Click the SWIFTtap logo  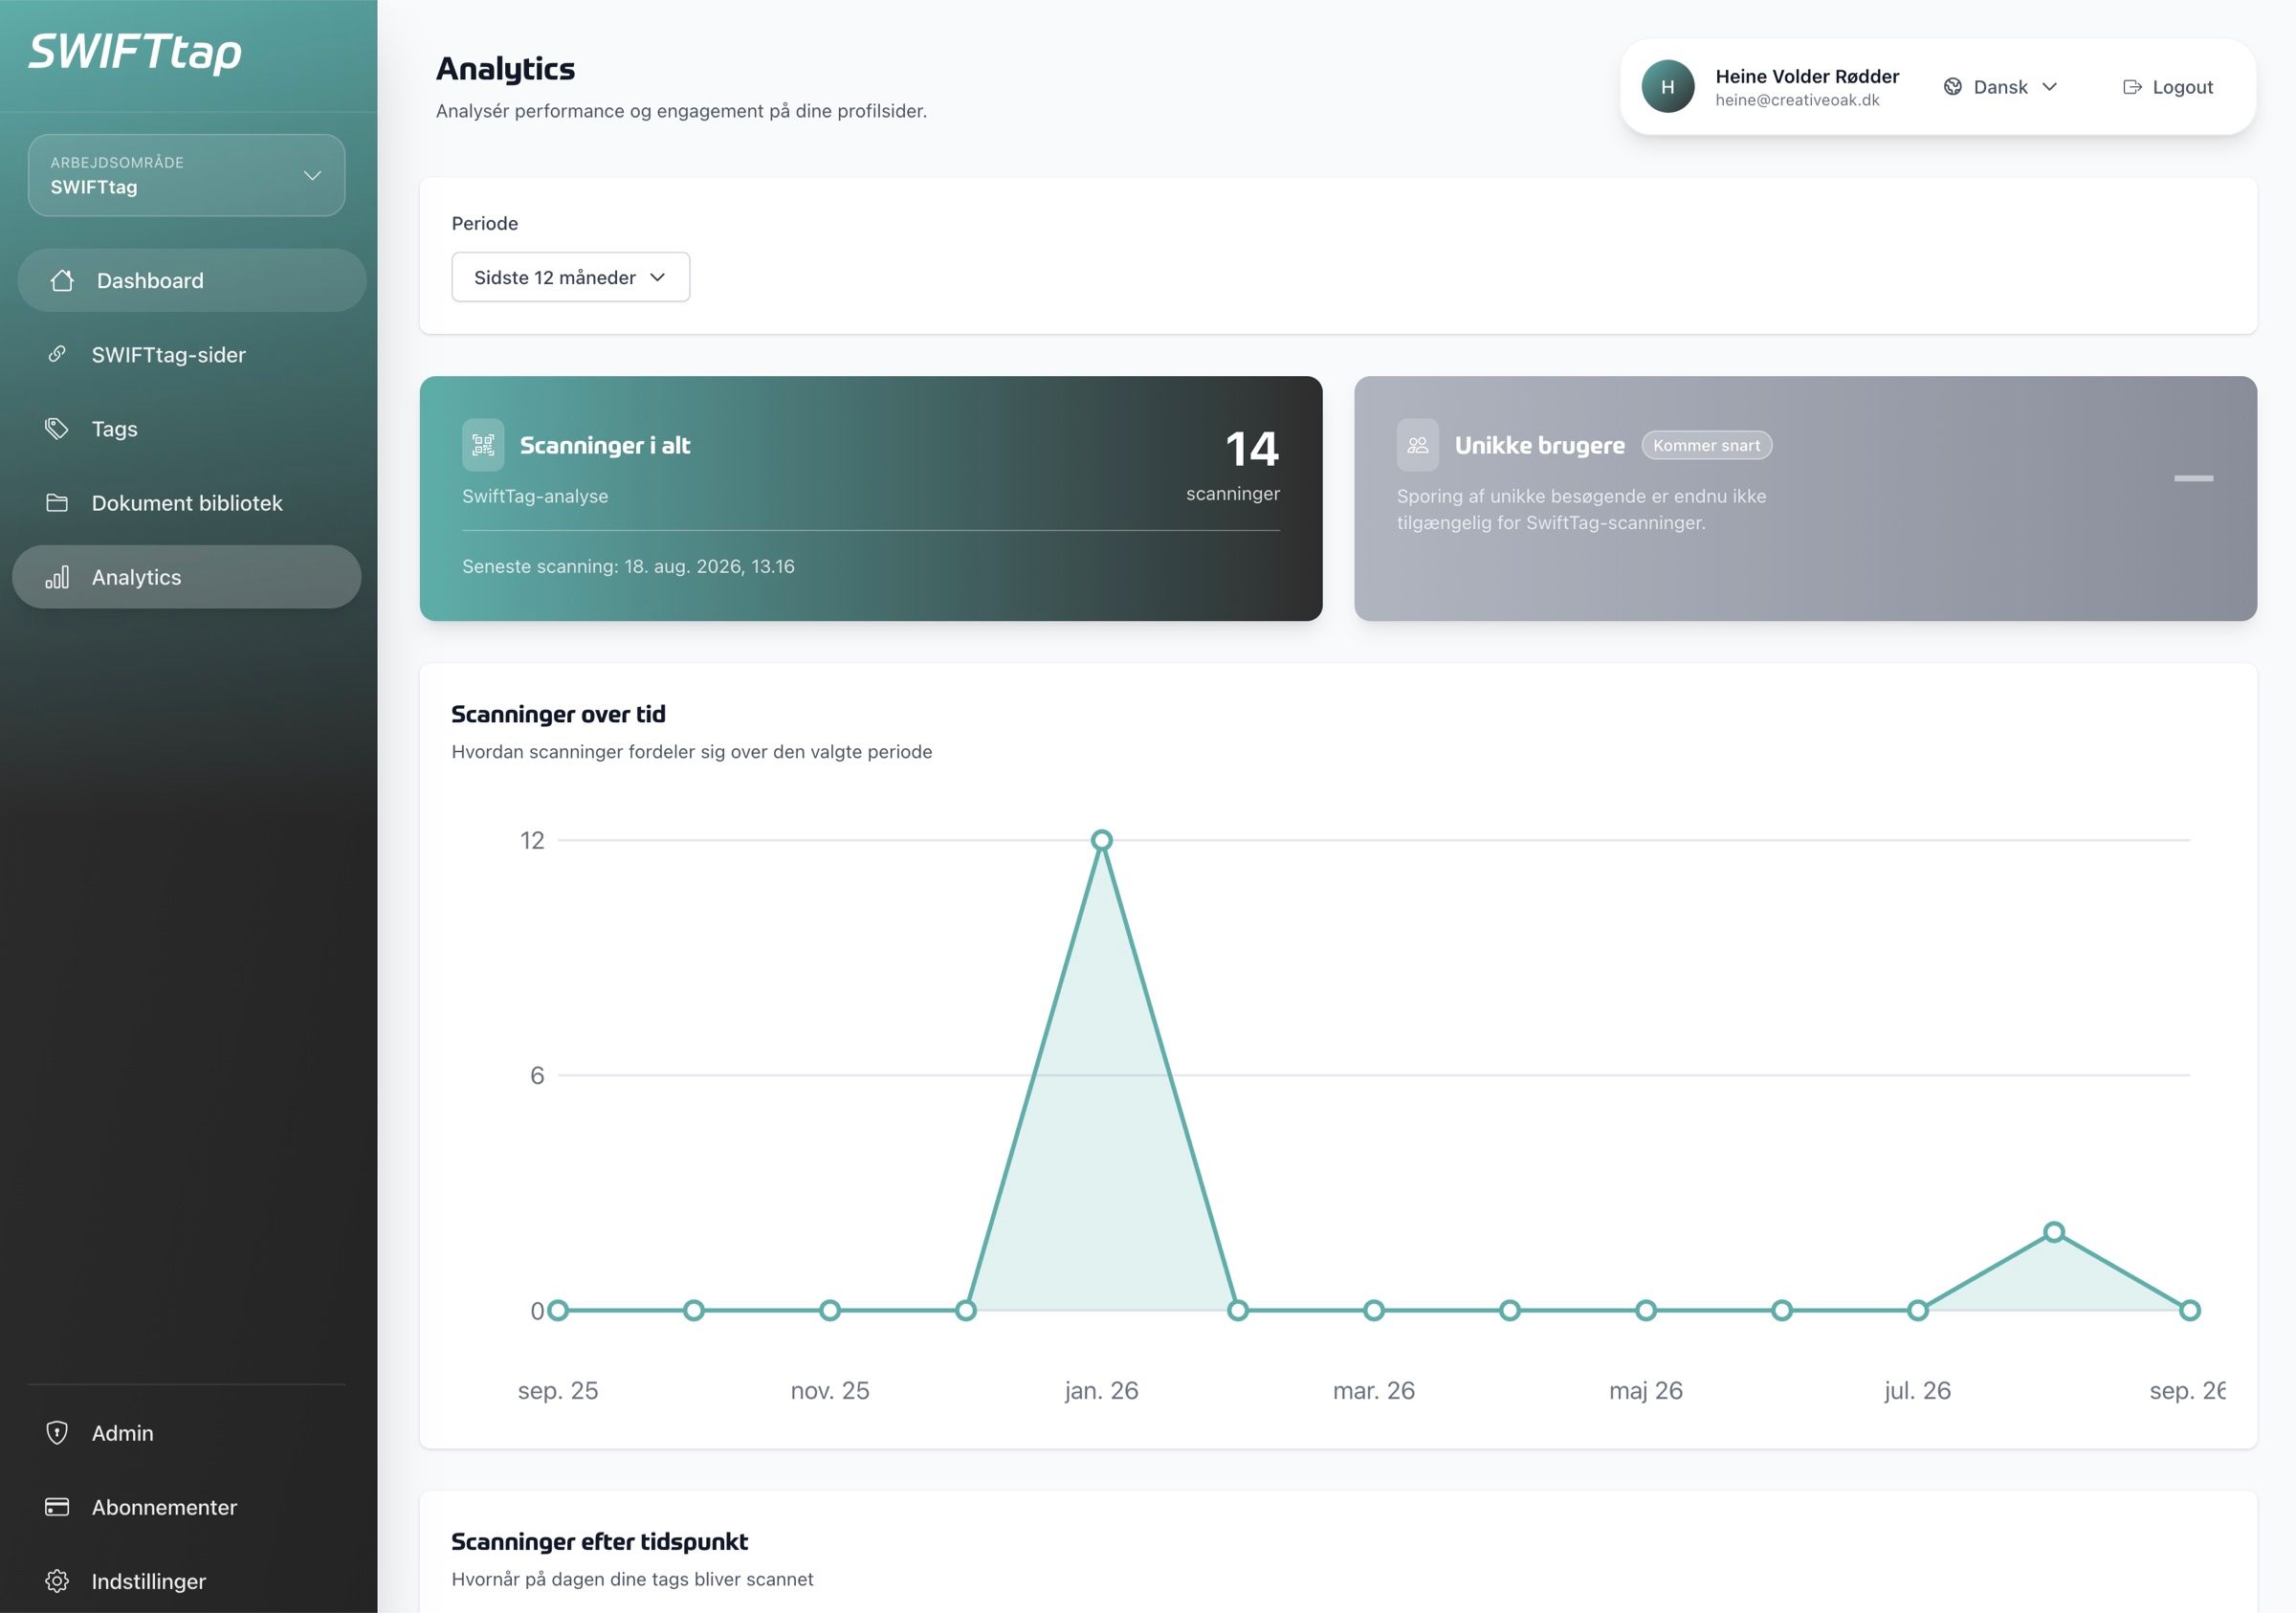(x=135, y=52)
